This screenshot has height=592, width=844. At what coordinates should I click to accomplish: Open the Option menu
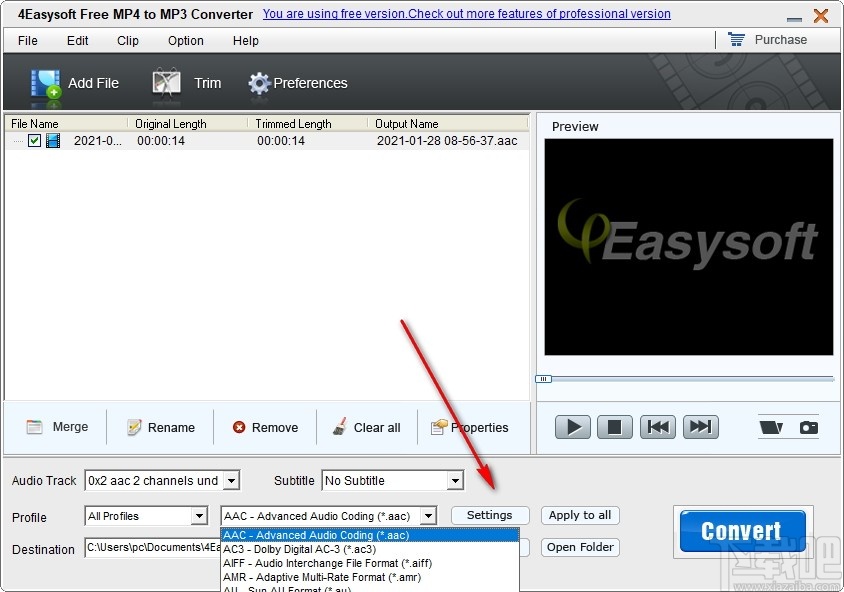185,41
